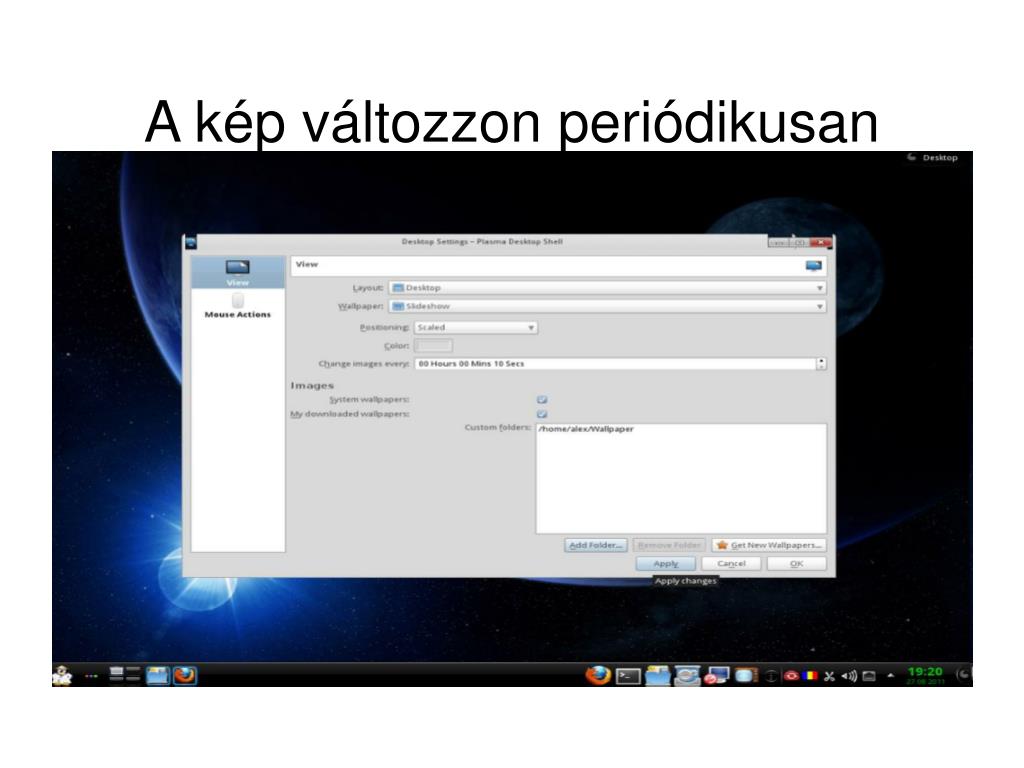This screenshot has width=1024, height=768.
Task: Click the monitor with red badge icon
Action: point(716,676)
